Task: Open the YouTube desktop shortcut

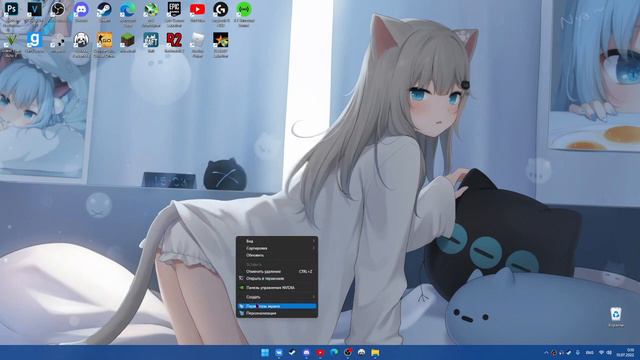Action: pyautogui.click(x=198, y=12)
